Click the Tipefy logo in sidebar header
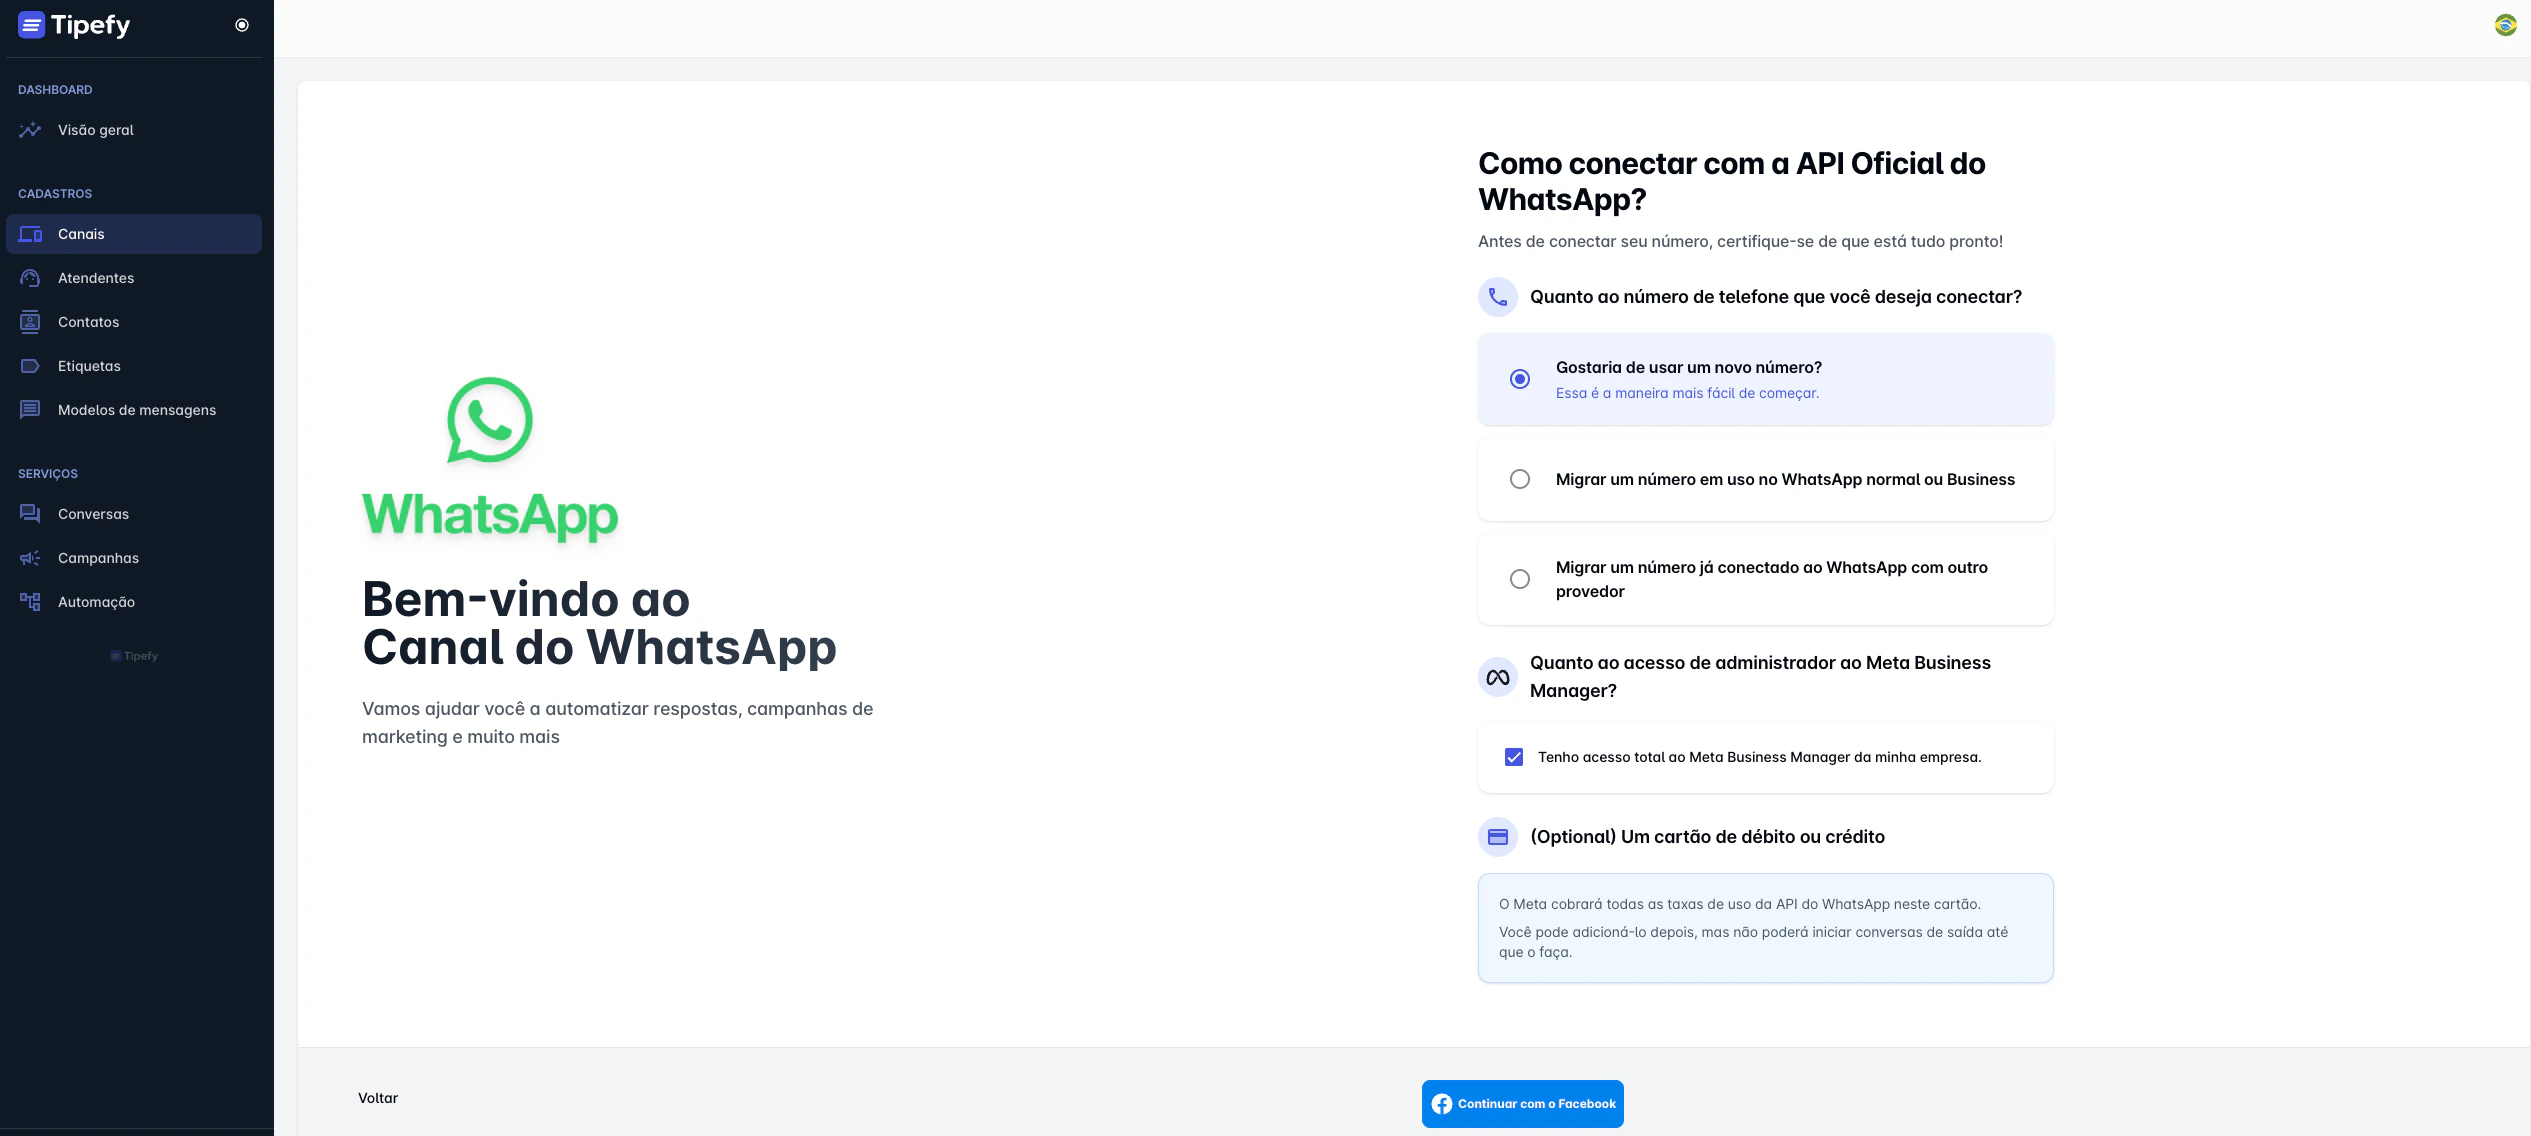This screenshot has width=2531, height=1136. coord(74,25)
